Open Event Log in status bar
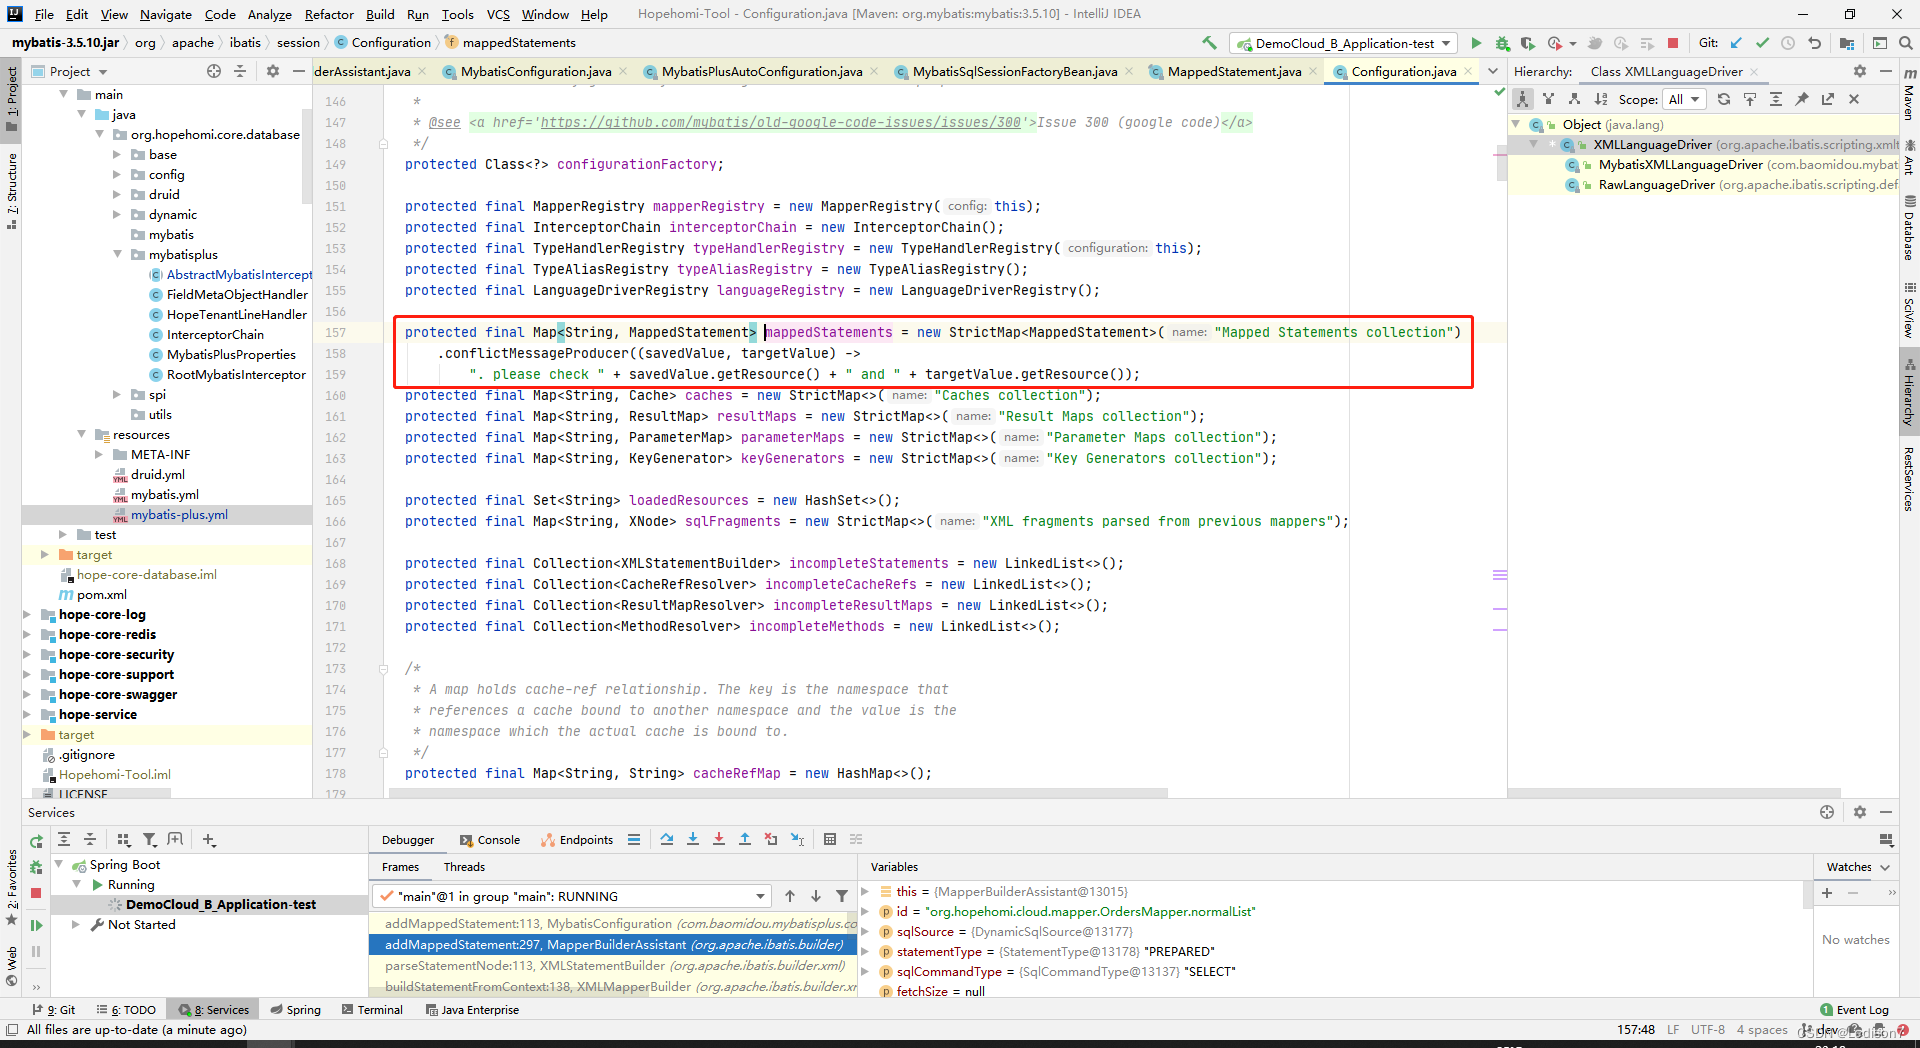Image resolution: width=1920 pixels, height=1048 pixels. pos(1855,1010)
